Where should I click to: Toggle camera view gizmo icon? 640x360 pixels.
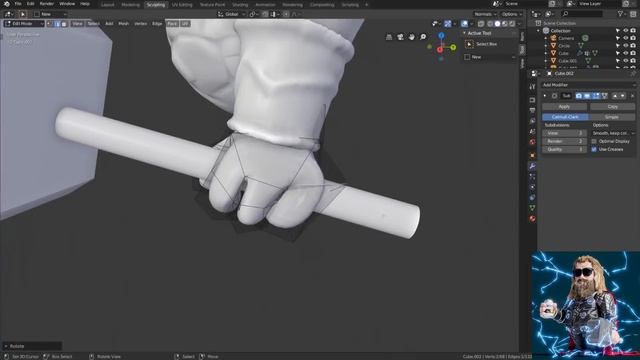(400, 37)
